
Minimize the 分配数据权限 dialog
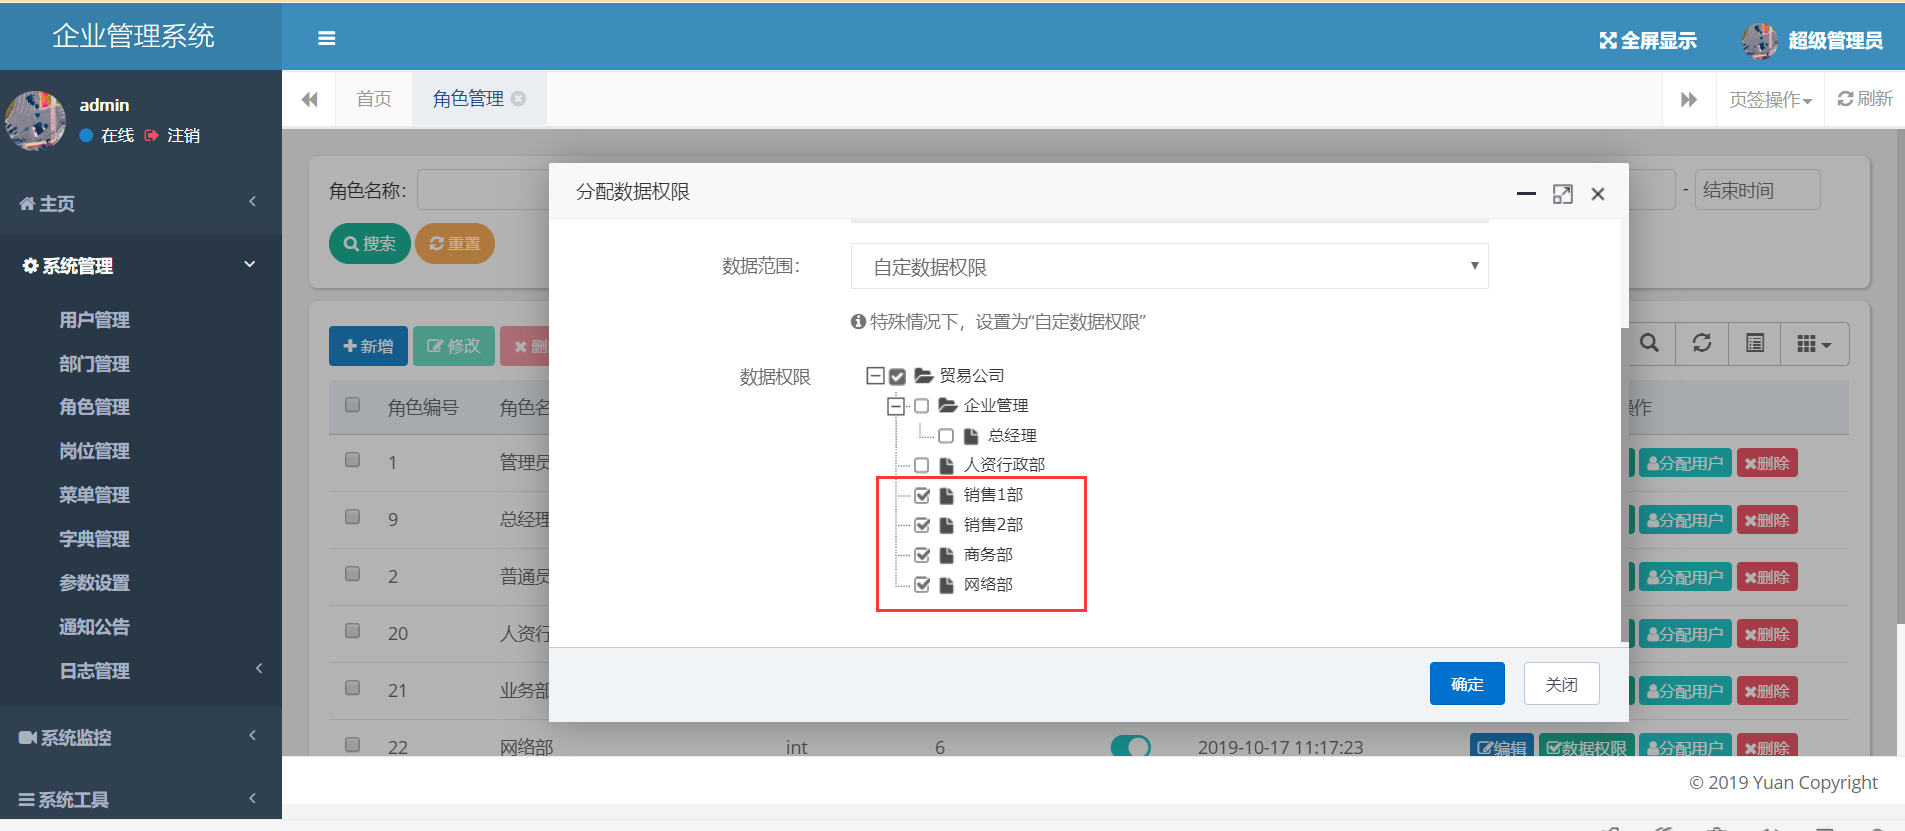[1526, 193]
